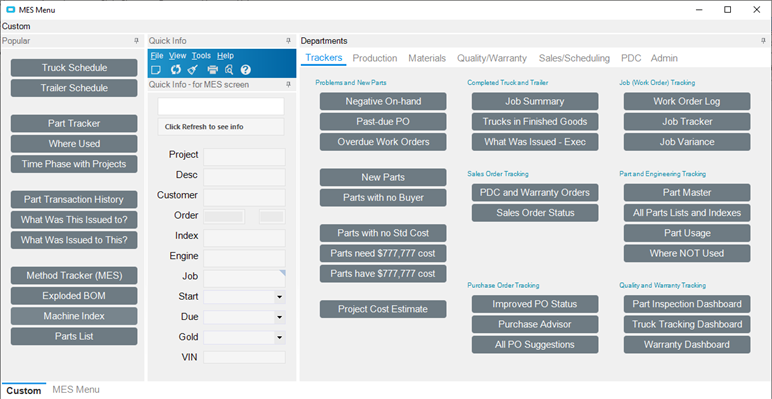Open the File menu in Quick Info
Viewport: 772px width, 399px height.
click(x=157, y=56)
